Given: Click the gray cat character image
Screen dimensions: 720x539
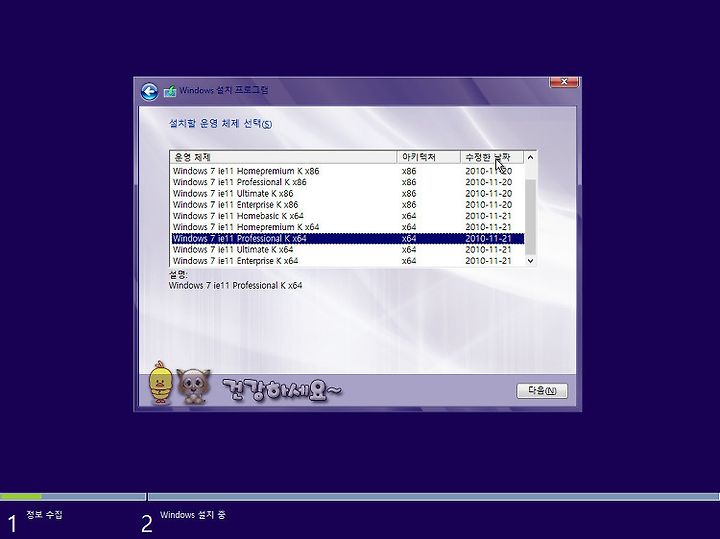Looking at the screenshot, I should tap(193, 386).
